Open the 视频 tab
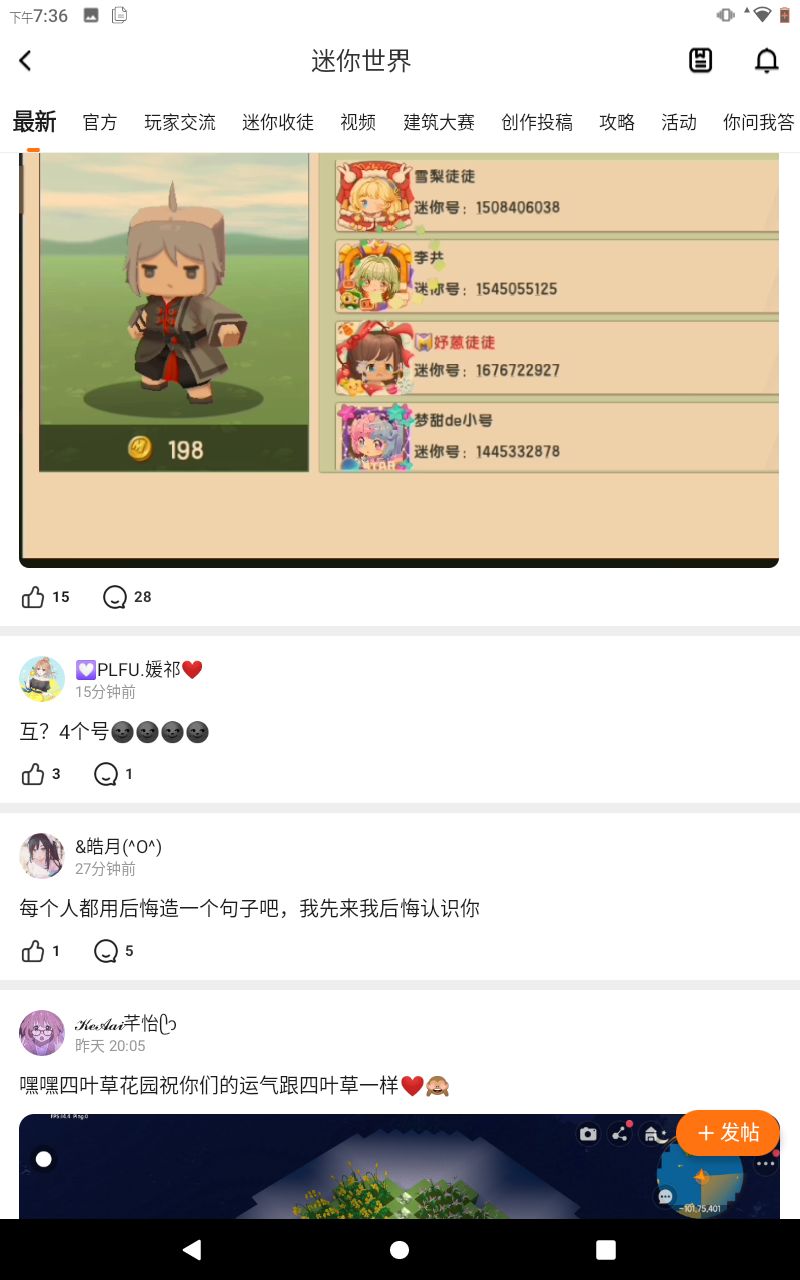 [358, 122]
